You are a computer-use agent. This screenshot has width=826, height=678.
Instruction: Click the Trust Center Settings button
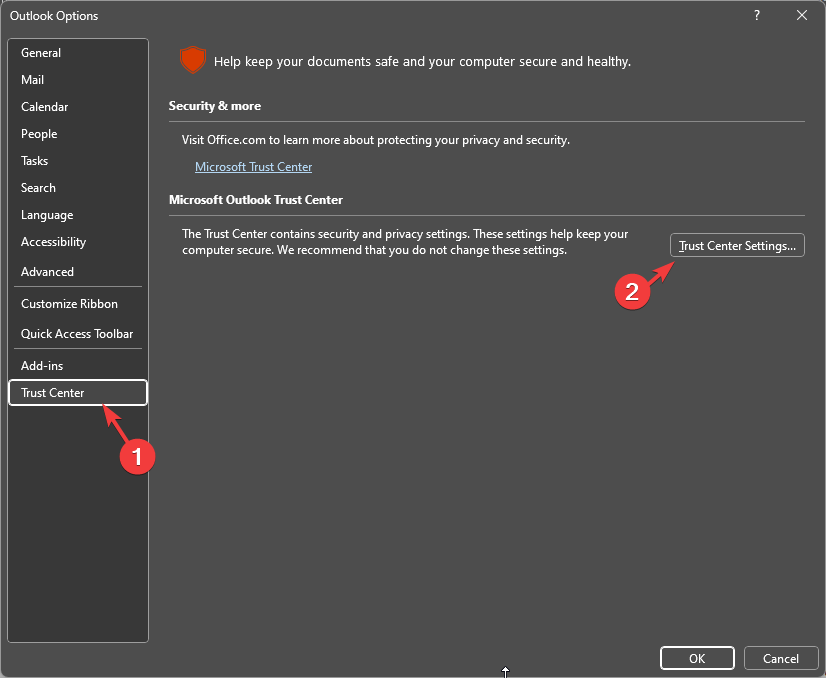point(737,245)
